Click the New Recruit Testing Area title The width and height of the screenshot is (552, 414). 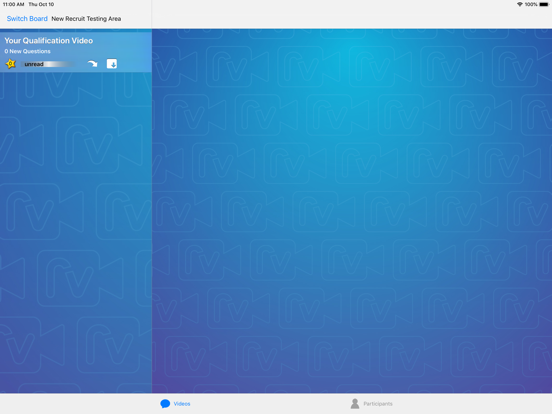pos(86,19)
